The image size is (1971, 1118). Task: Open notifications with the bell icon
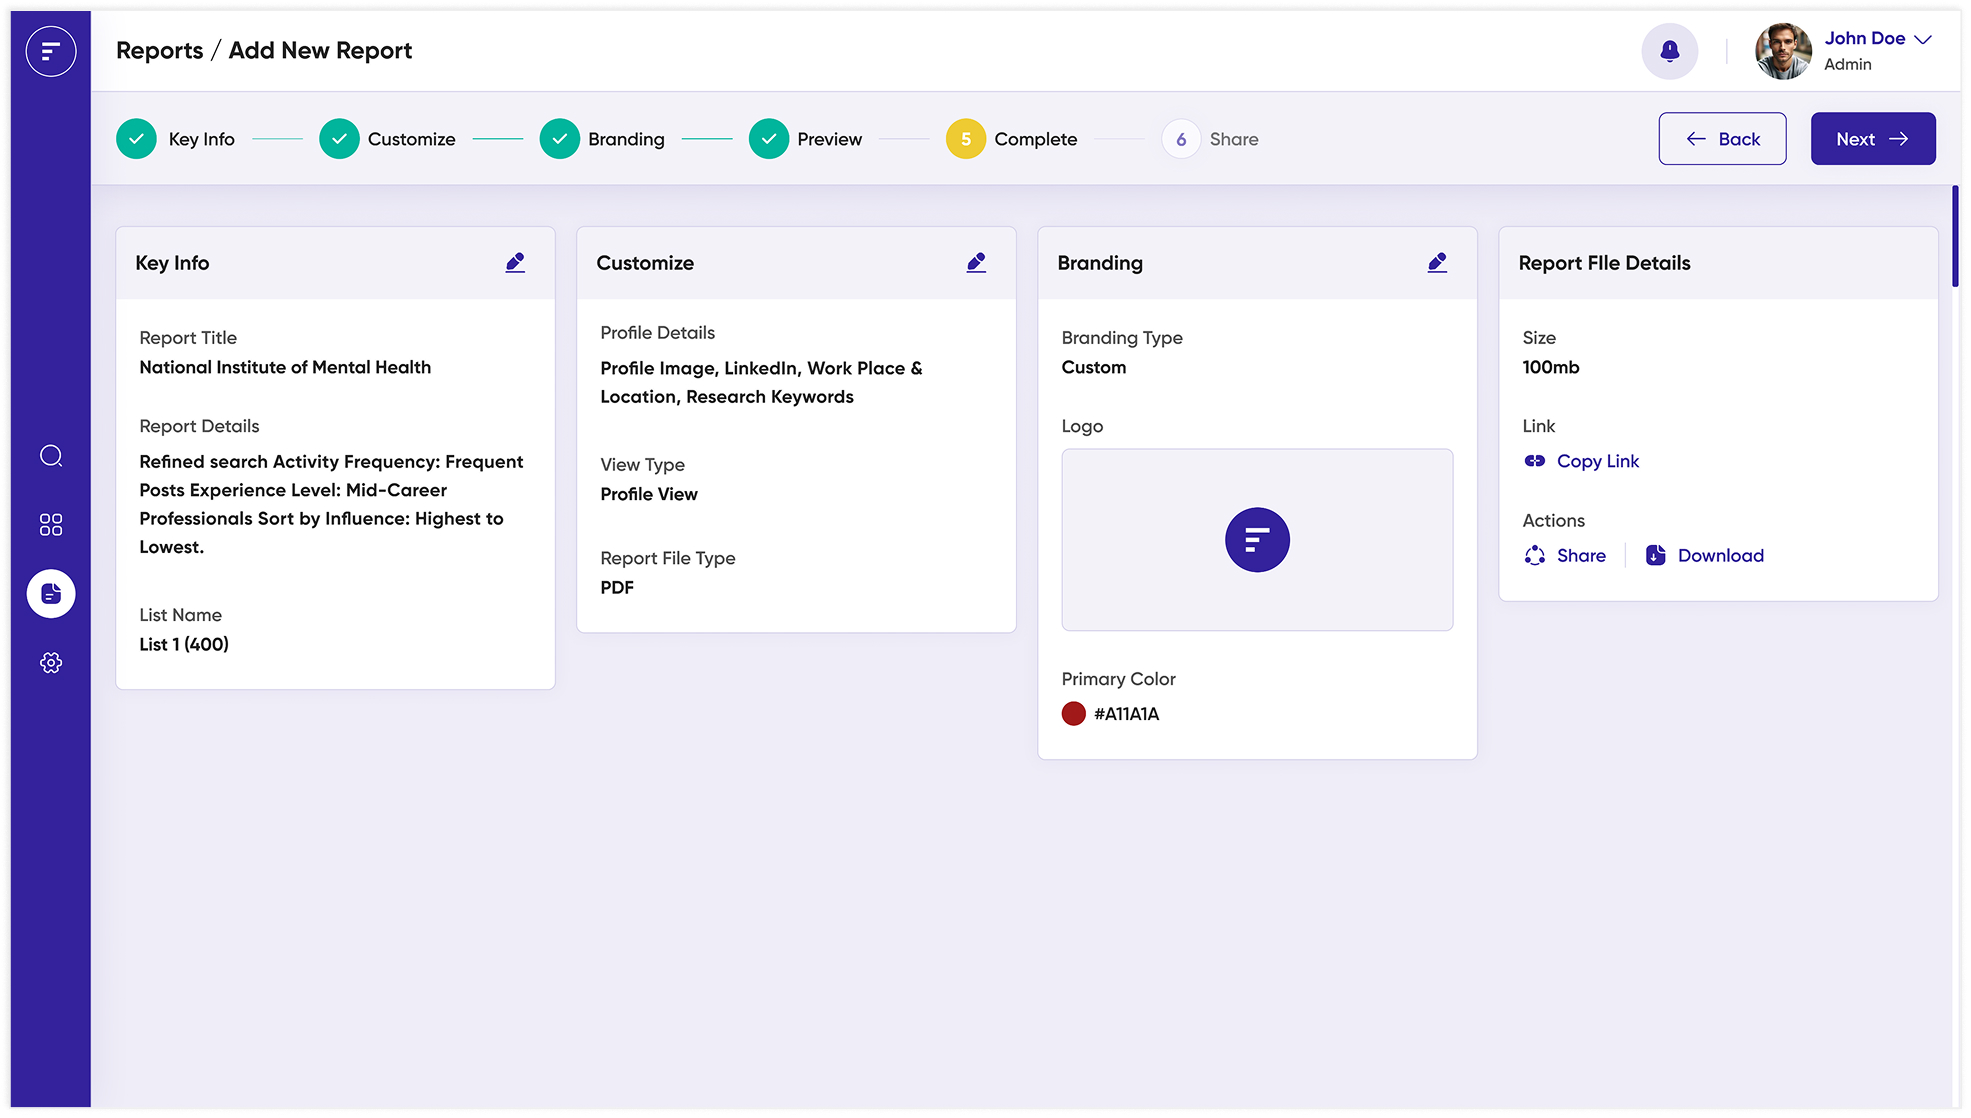[1669, 51]
